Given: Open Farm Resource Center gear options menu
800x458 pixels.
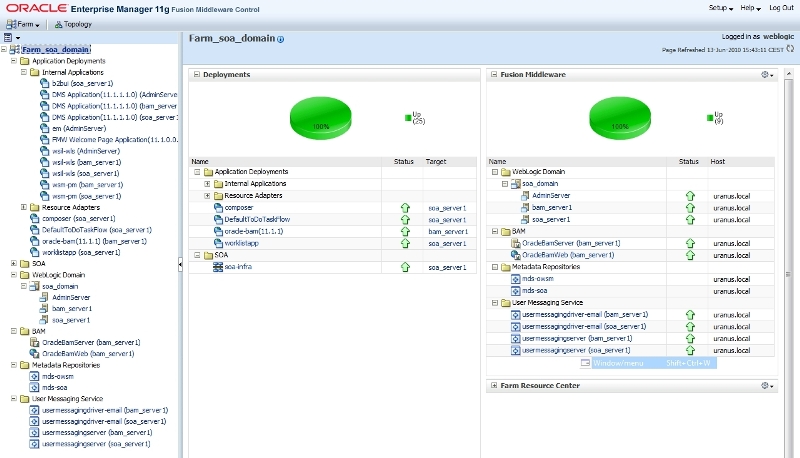Looking at the screenshot, I should (767, 386).
